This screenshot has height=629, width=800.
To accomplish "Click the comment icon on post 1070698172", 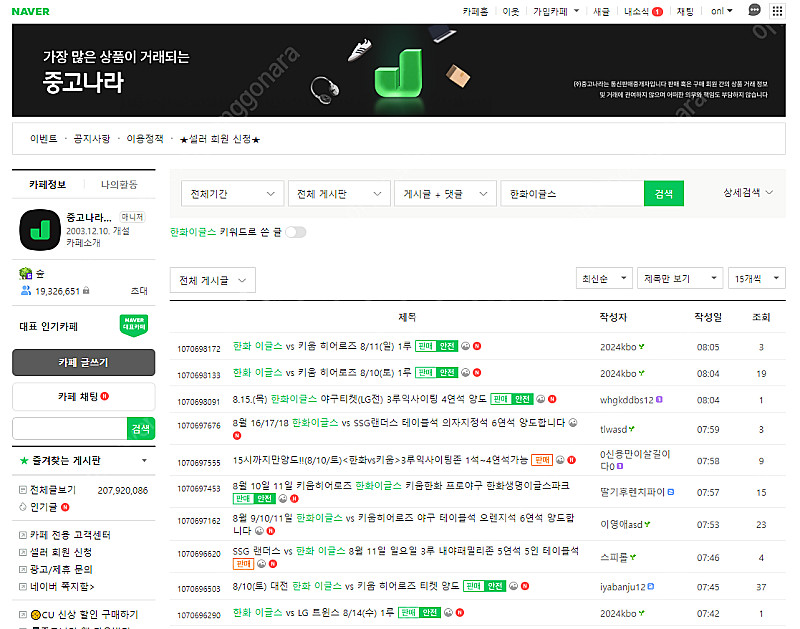I will (x=465, y=346).
